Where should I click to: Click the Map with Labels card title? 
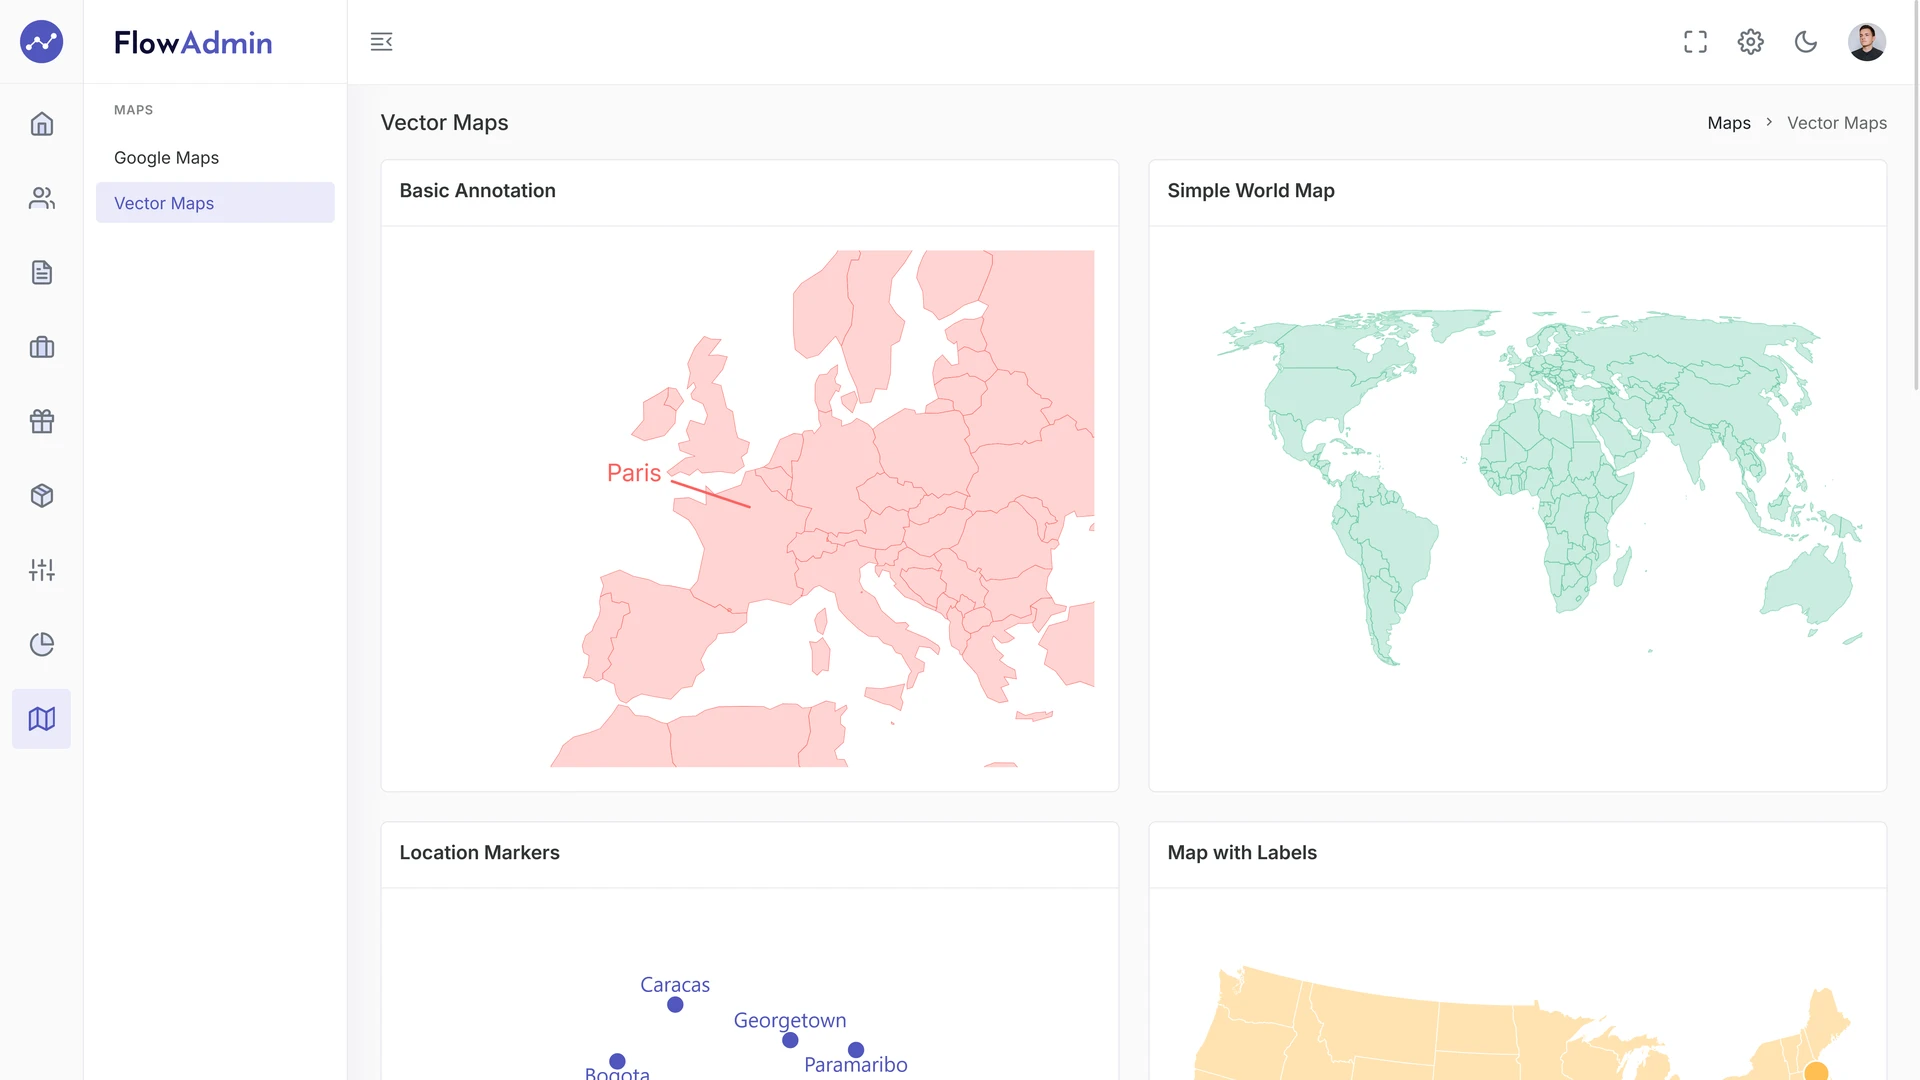point(1242,853)
